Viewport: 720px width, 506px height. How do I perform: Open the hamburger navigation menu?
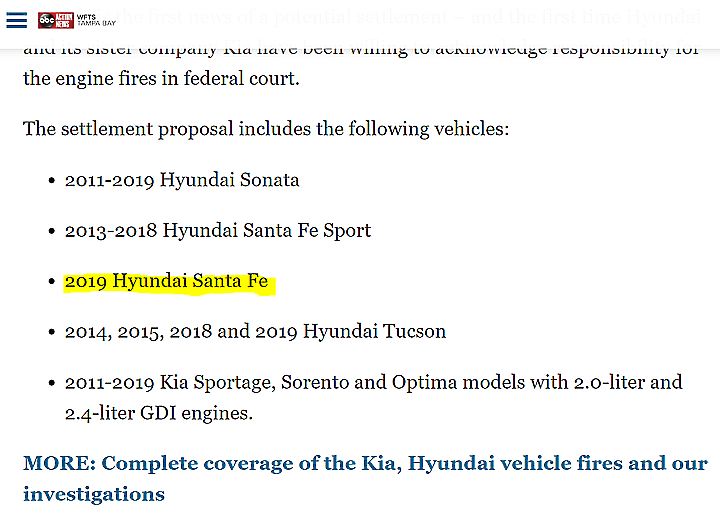tap(17, 20)
